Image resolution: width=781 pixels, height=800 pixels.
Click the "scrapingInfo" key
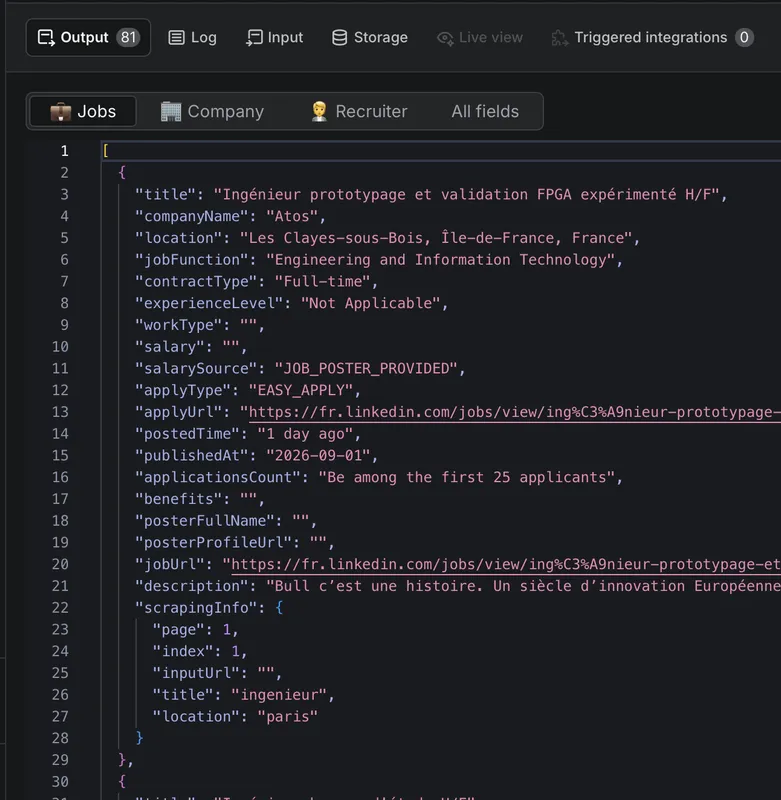[x=196, y=608]
